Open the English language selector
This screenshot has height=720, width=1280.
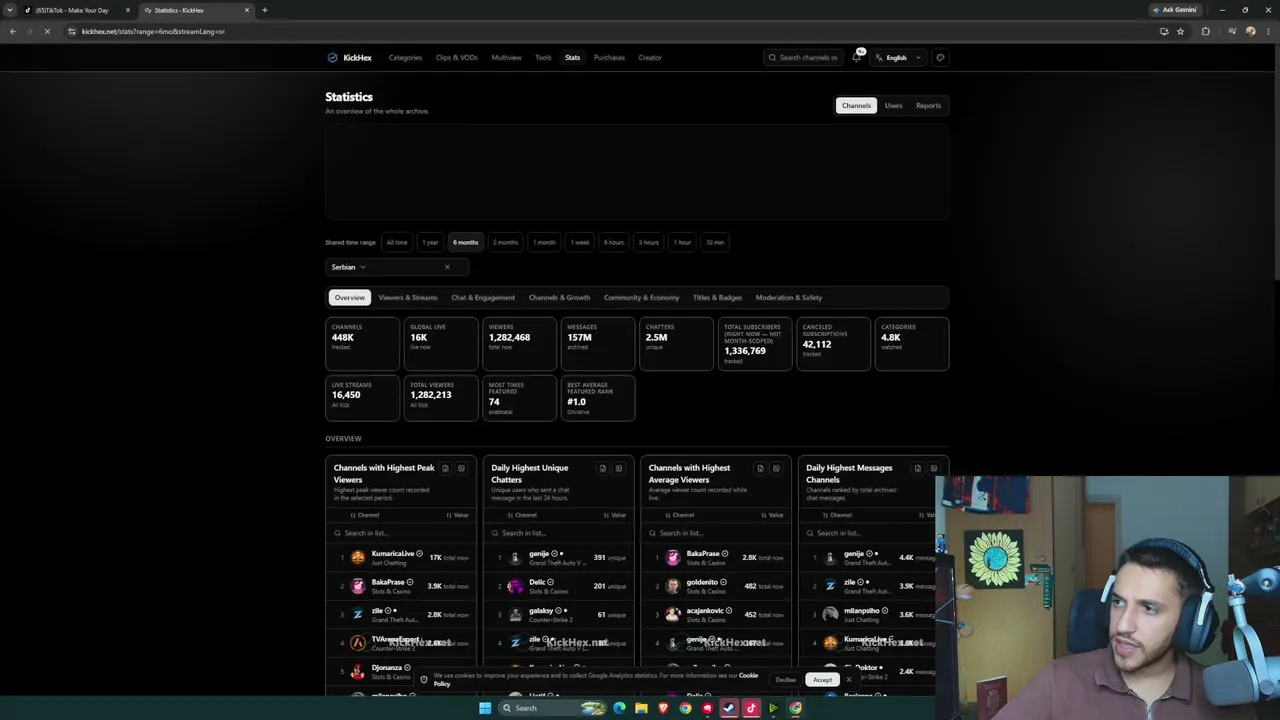point(897,58)
